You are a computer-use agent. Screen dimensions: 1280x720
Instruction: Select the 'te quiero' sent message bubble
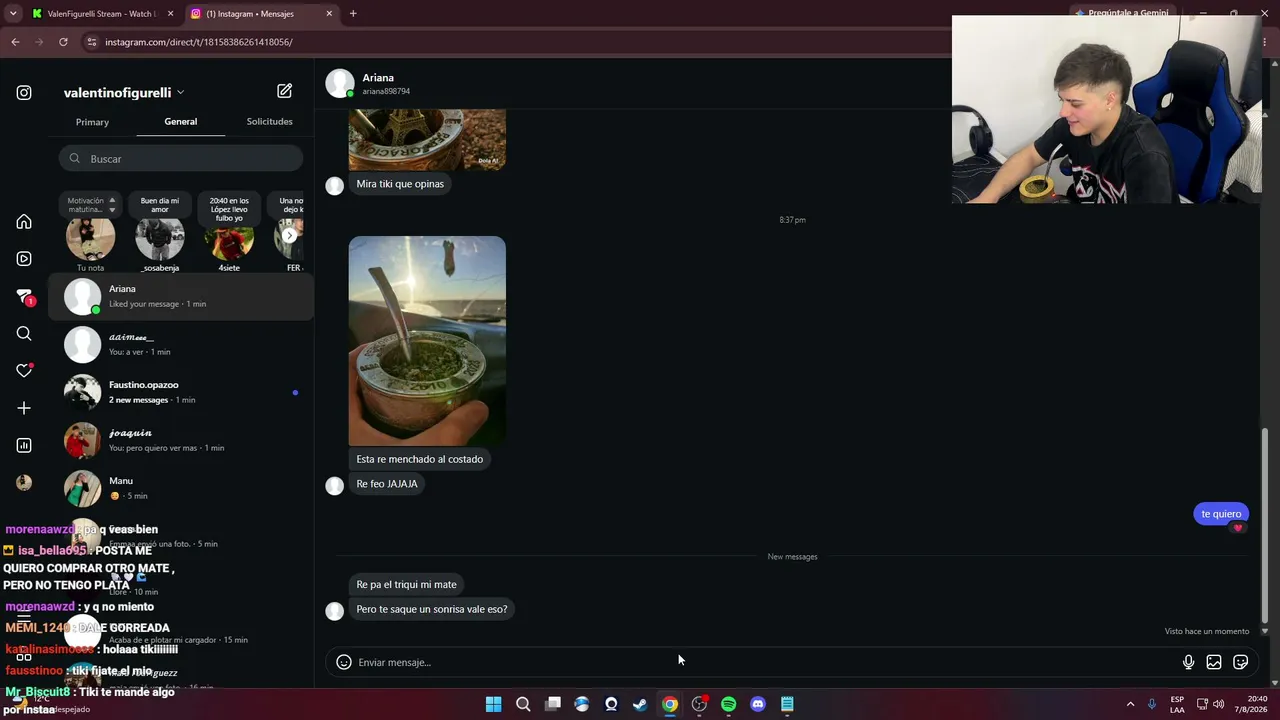click(x=1221, y=514)
